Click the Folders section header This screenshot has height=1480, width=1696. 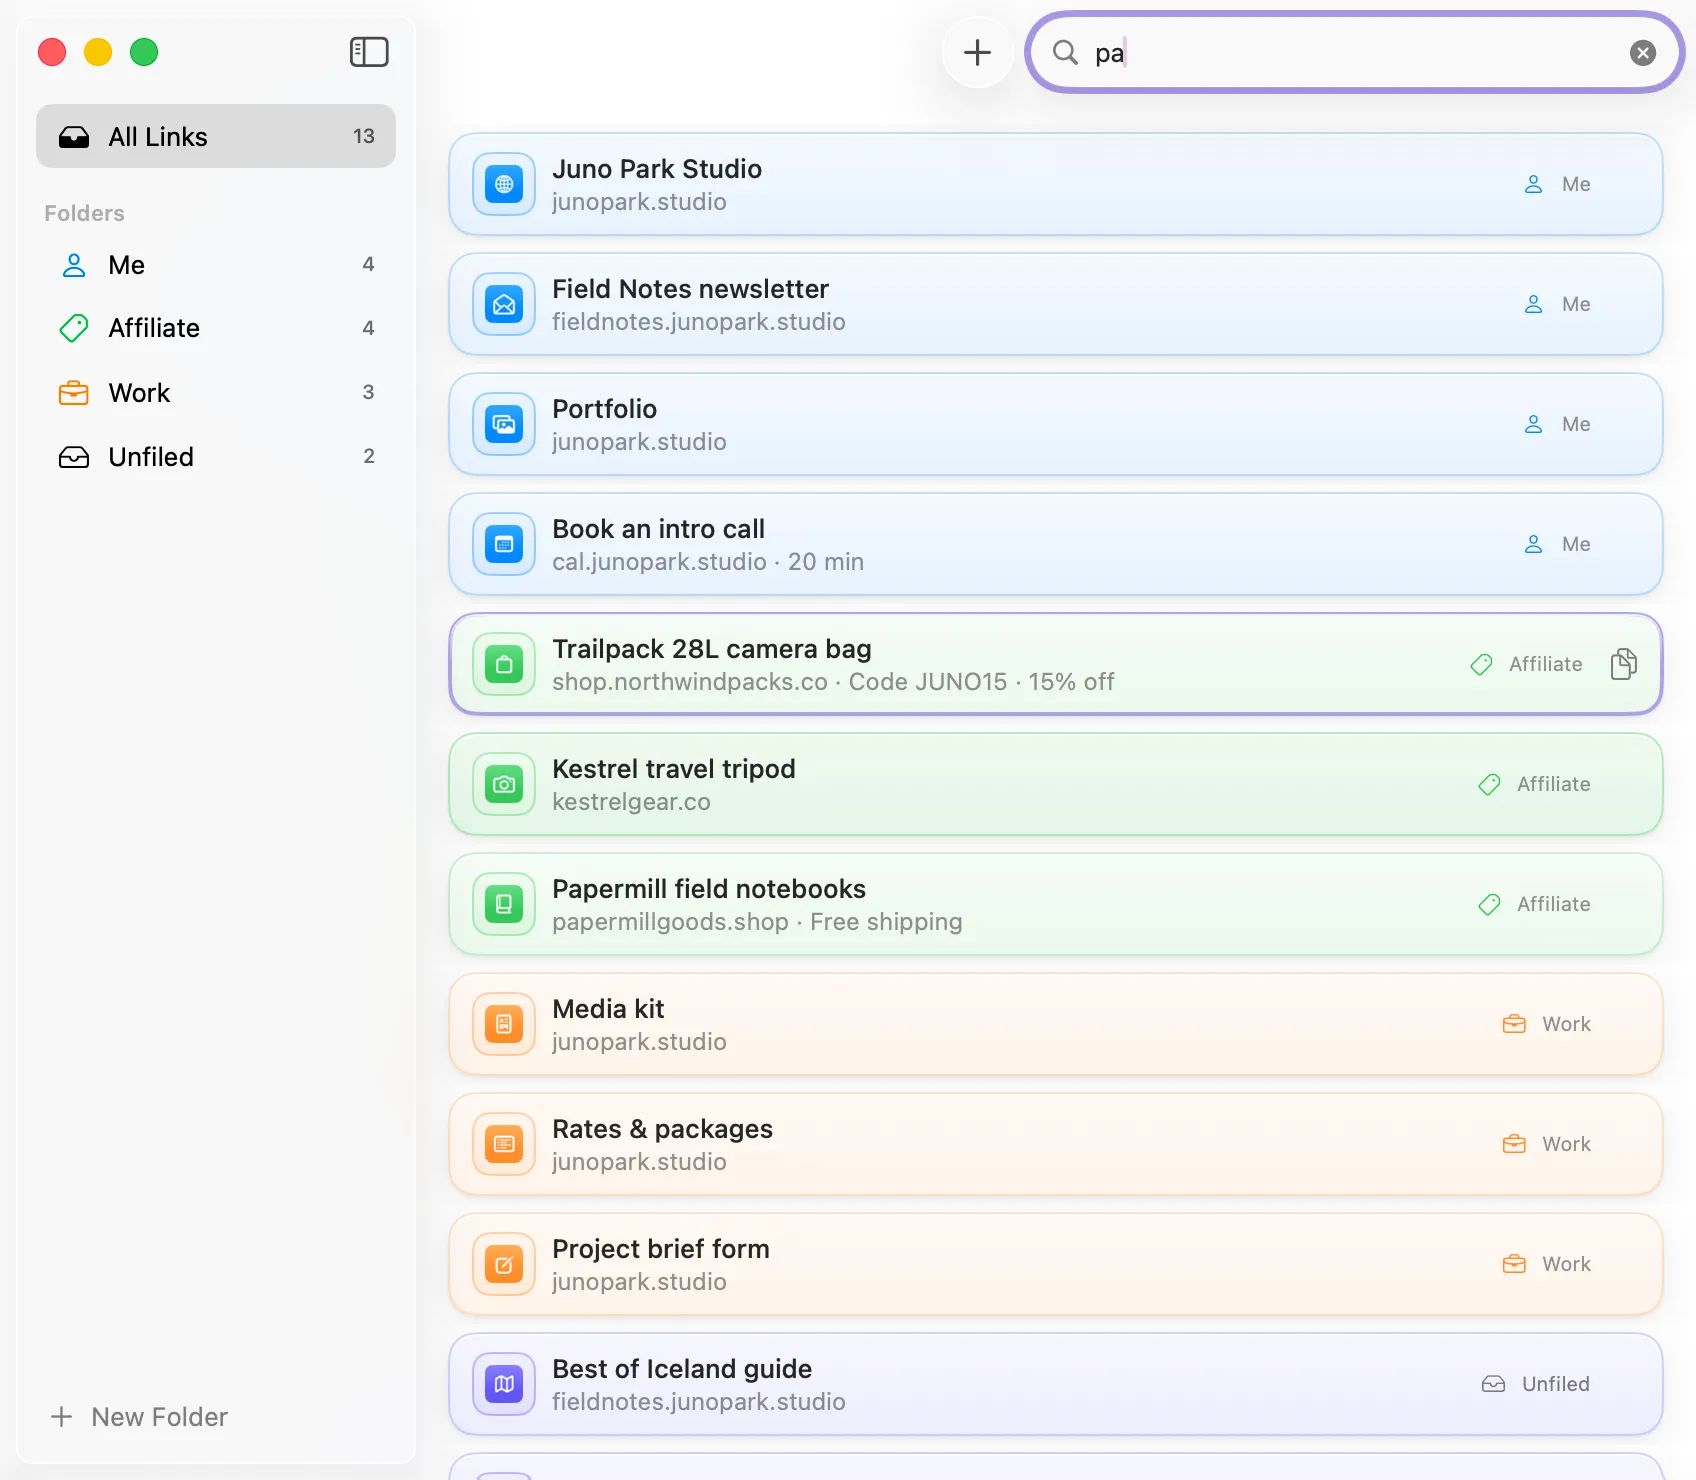pos(84,213)
